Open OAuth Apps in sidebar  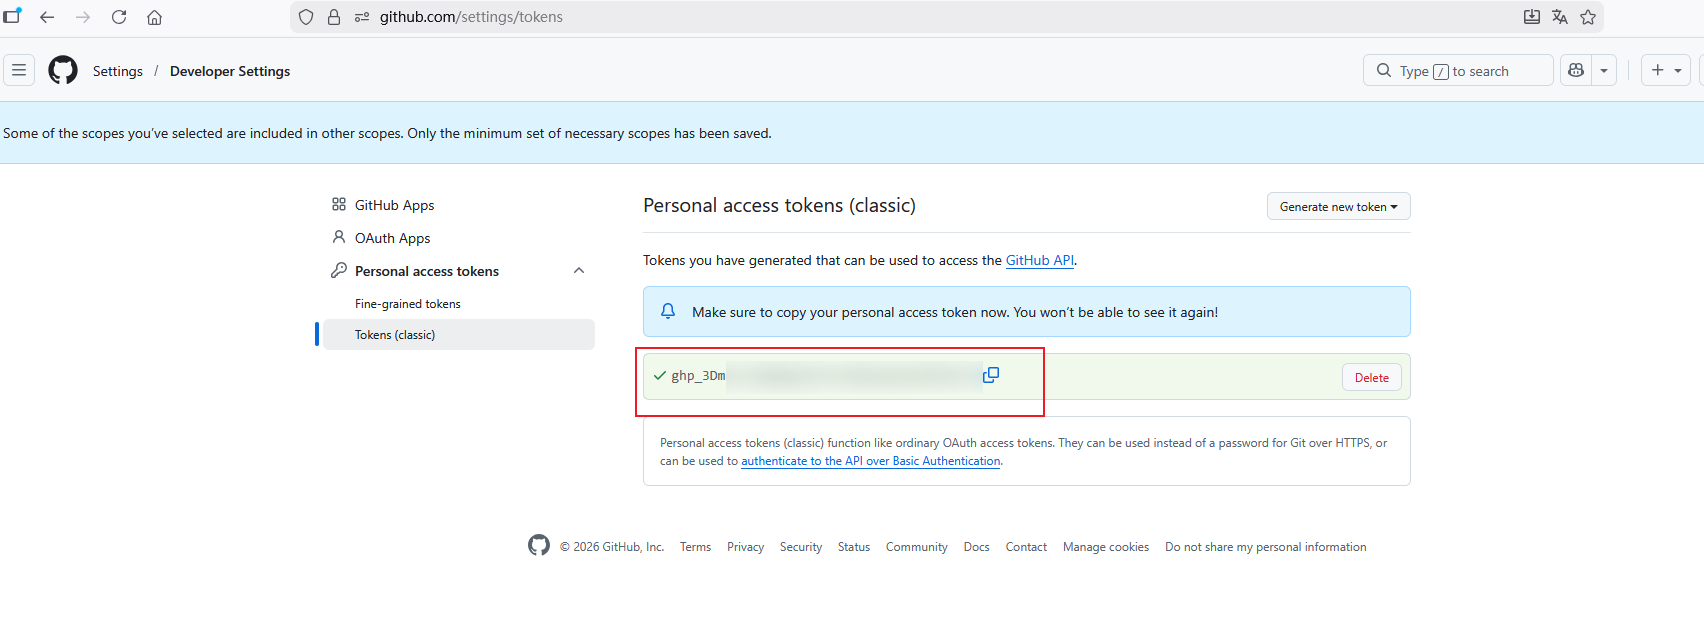pos(392,238)
